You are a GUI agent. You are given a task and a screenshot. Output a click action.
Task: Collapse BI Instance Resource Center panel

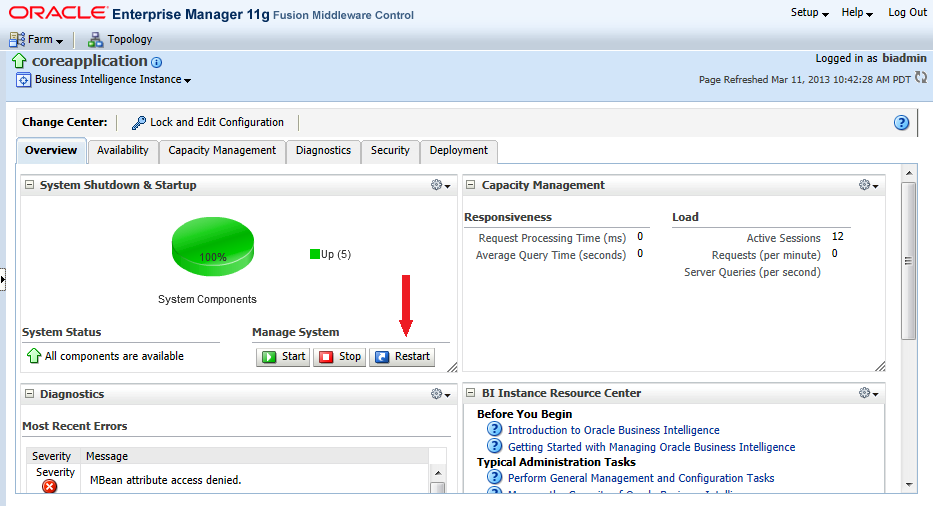[471, 393]
